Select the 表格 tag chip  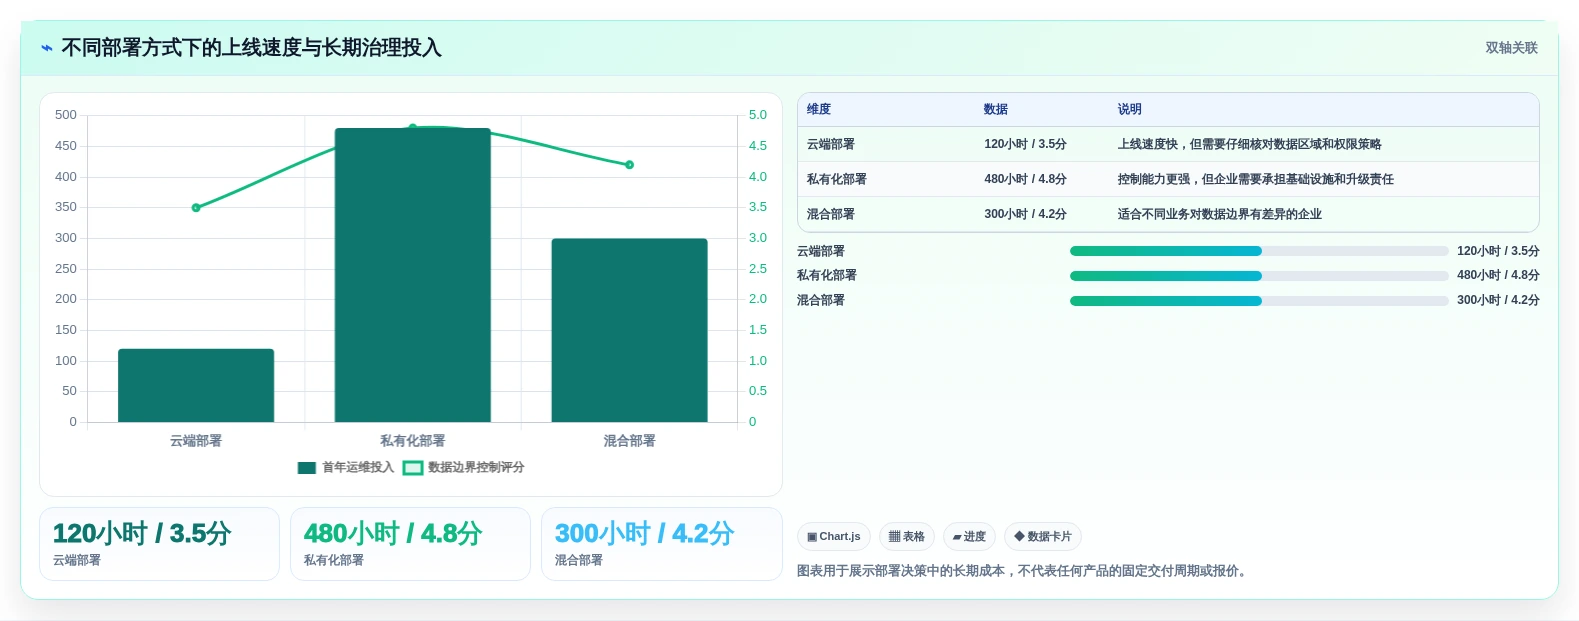coord(907,537)
